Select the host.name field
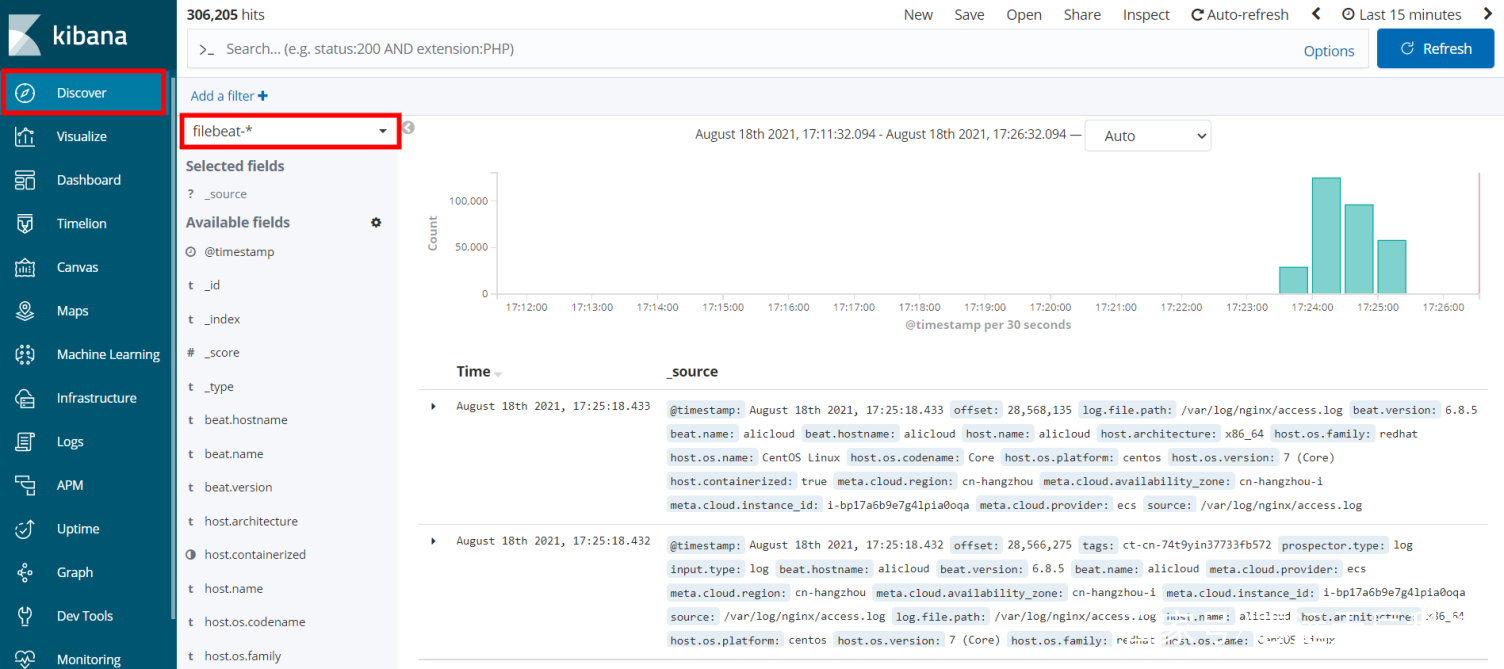Screen dimensions: 1504x669 234,588
